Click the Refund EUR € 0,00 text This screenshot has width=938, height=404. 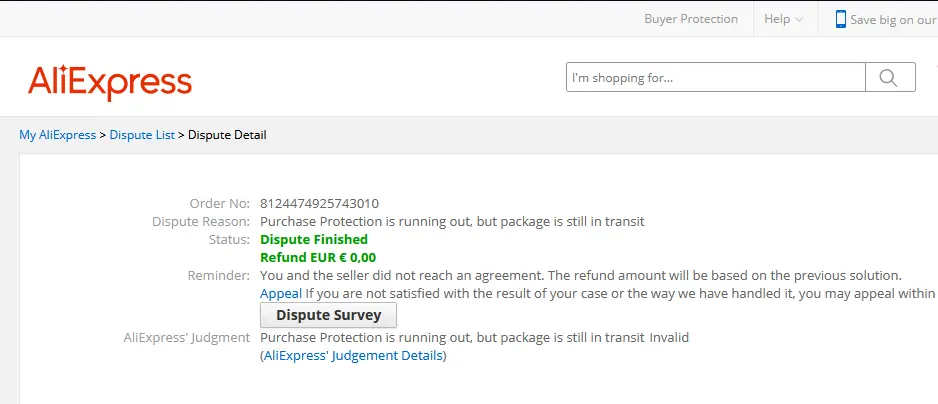[318, 258]
